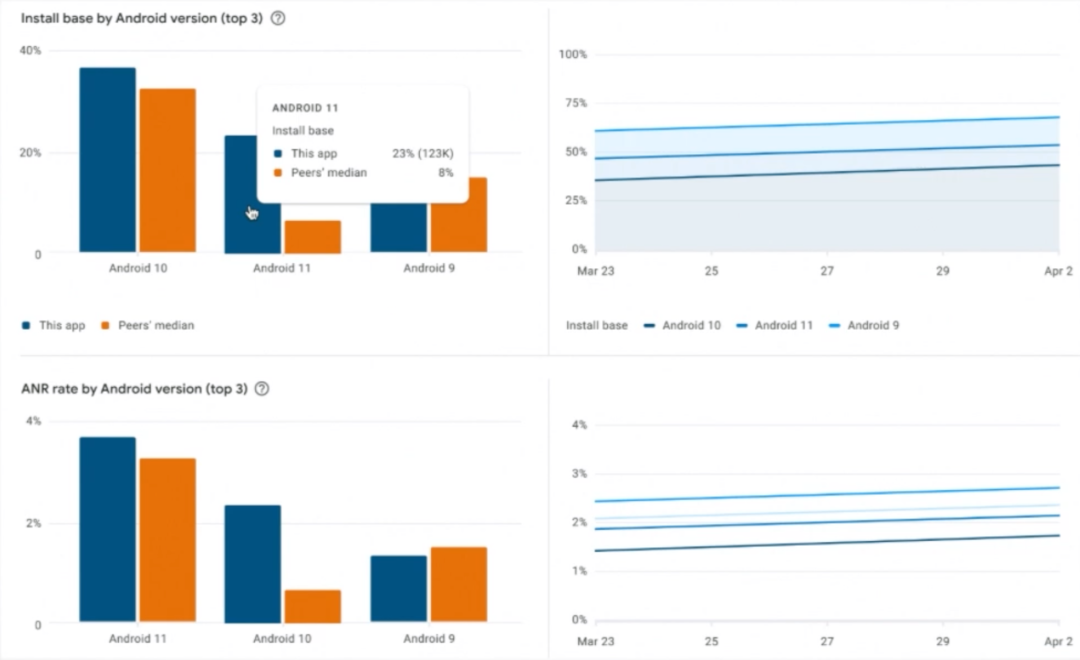Viewport: 1080px width, 660px height.
Task: Select the Android 11 orange peers' median install bar
Action: click(x=313, y=236)
